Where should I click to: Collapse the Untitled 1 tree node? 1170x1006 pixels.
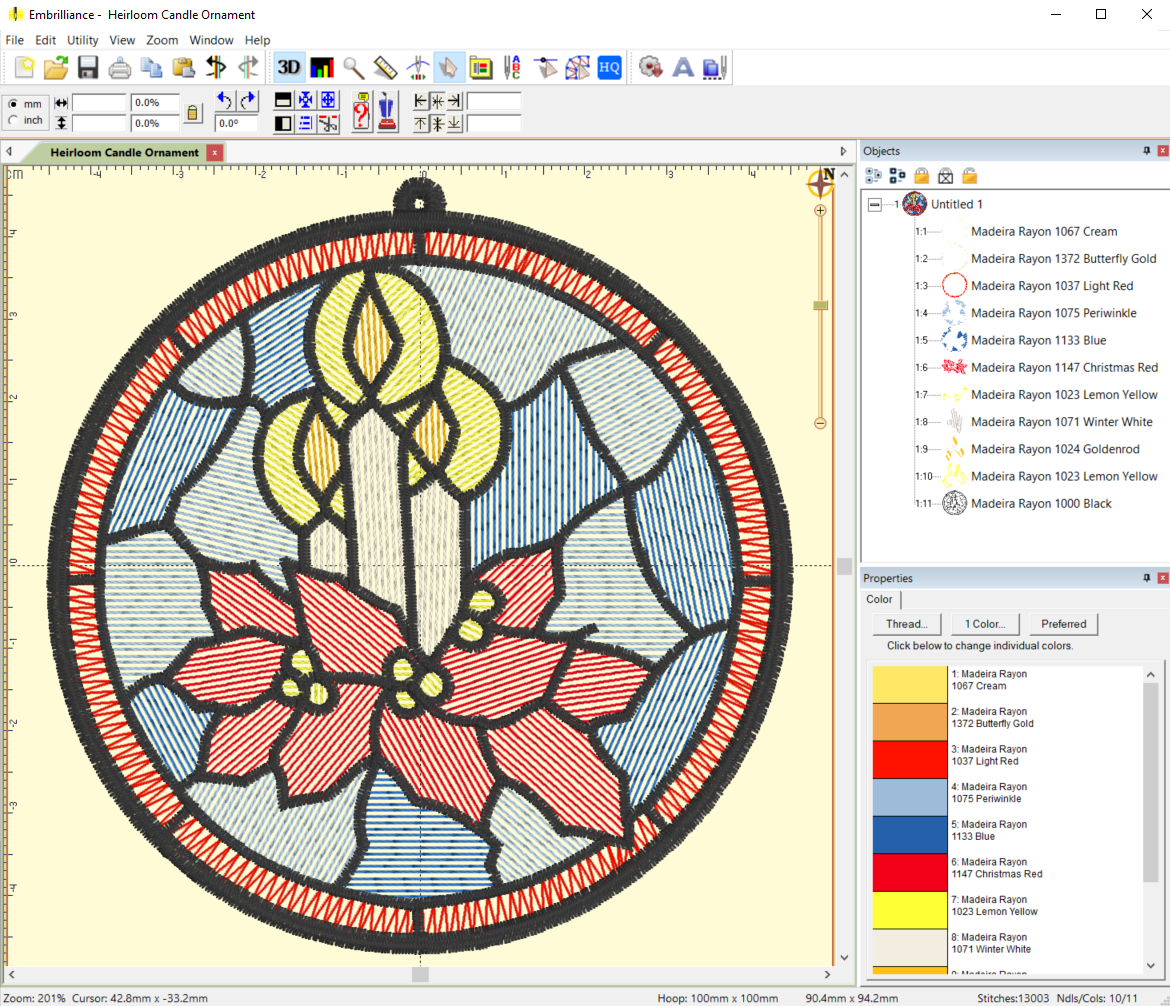click(875, 204)
